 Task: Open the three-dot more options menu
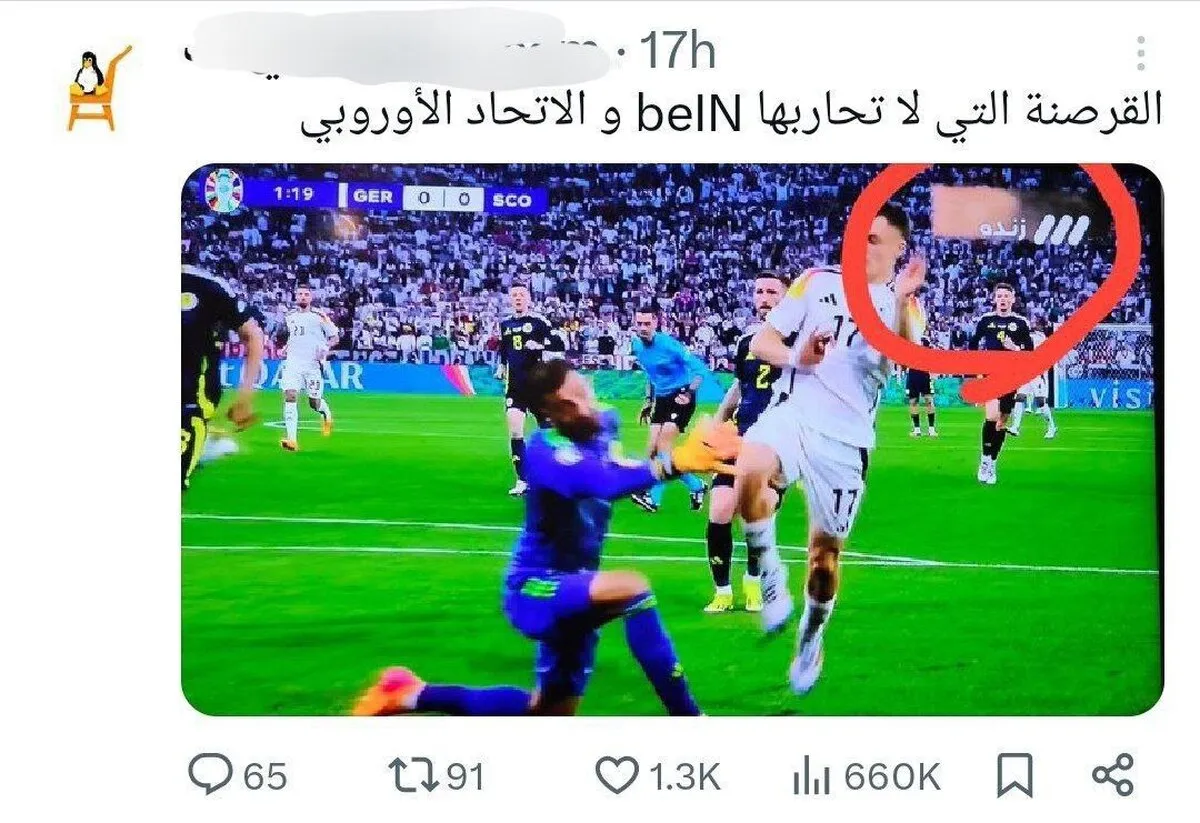1141,53
